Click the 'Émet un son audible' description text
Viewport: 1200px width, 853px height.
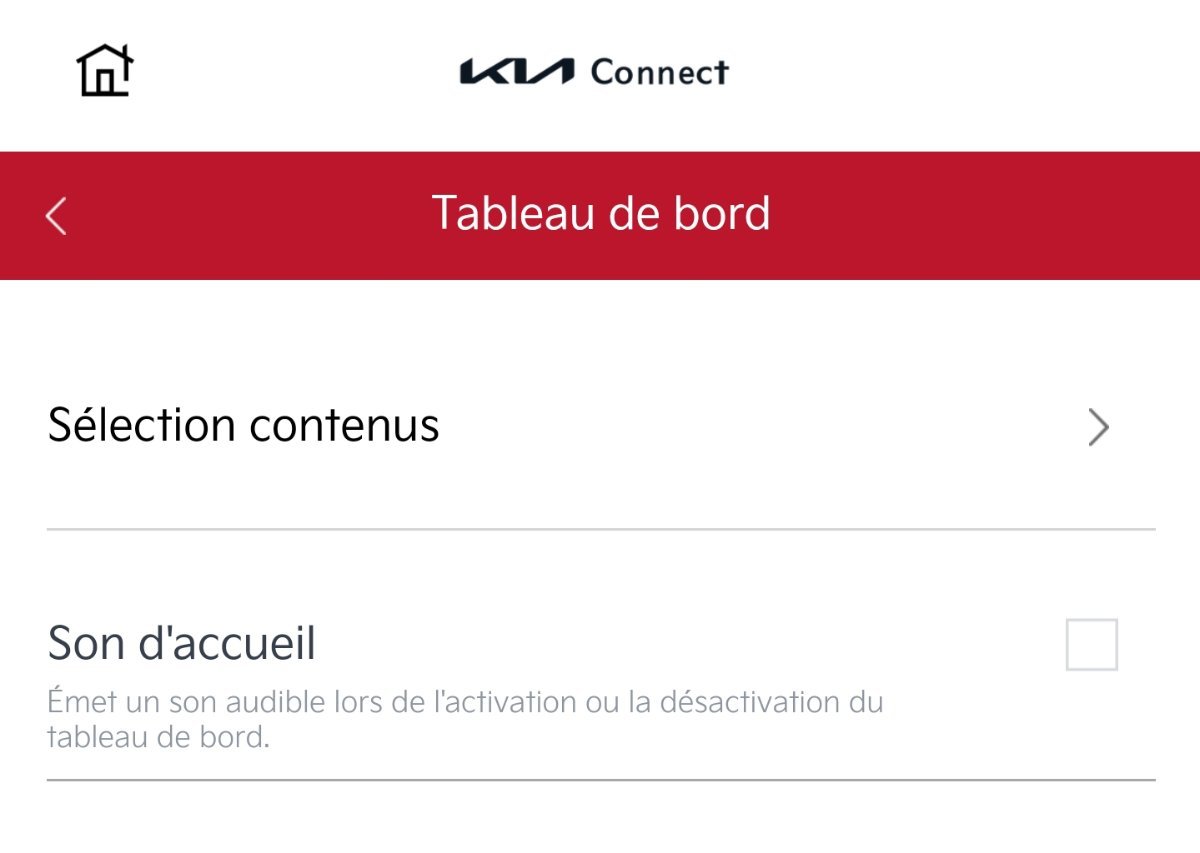pos(465,720)
